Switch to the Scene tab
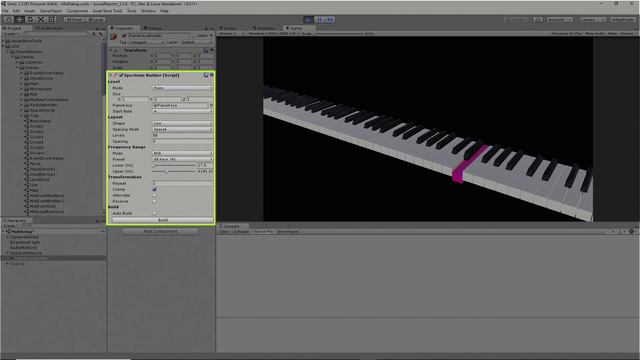 point(229,29)
